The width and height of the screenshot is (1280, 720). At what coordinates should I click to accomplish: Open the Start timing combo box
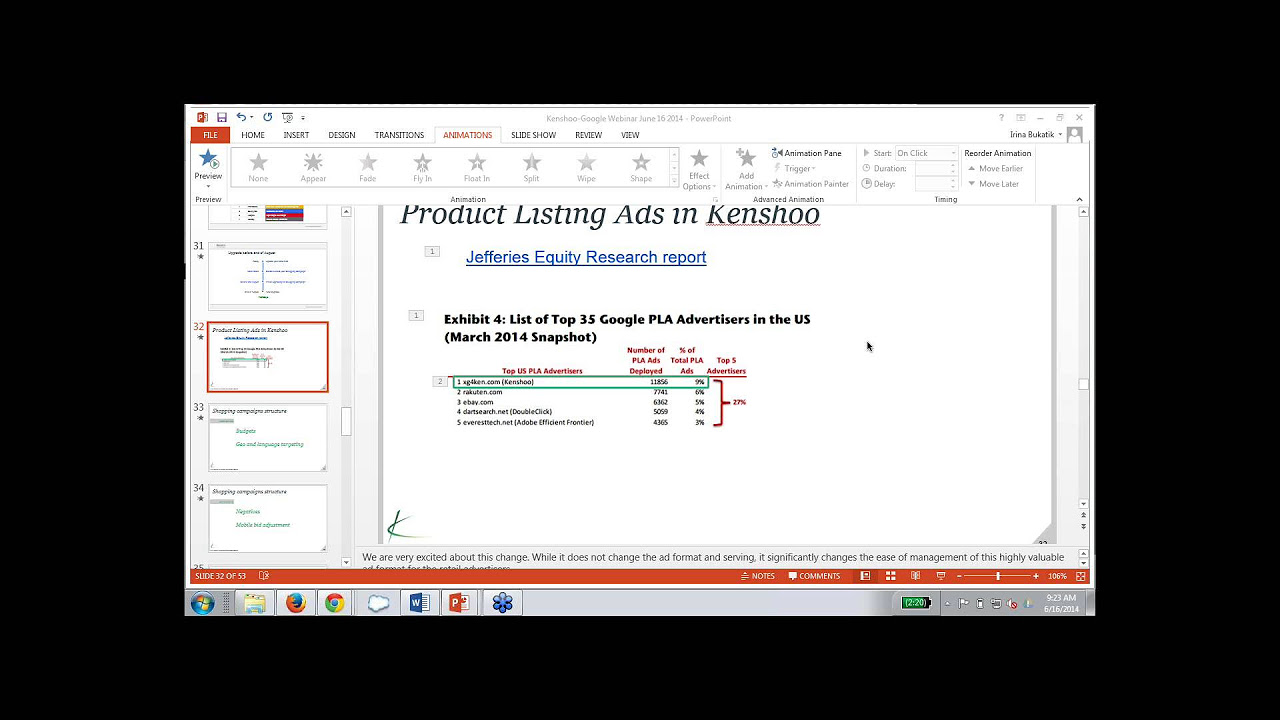pos(926,153)
